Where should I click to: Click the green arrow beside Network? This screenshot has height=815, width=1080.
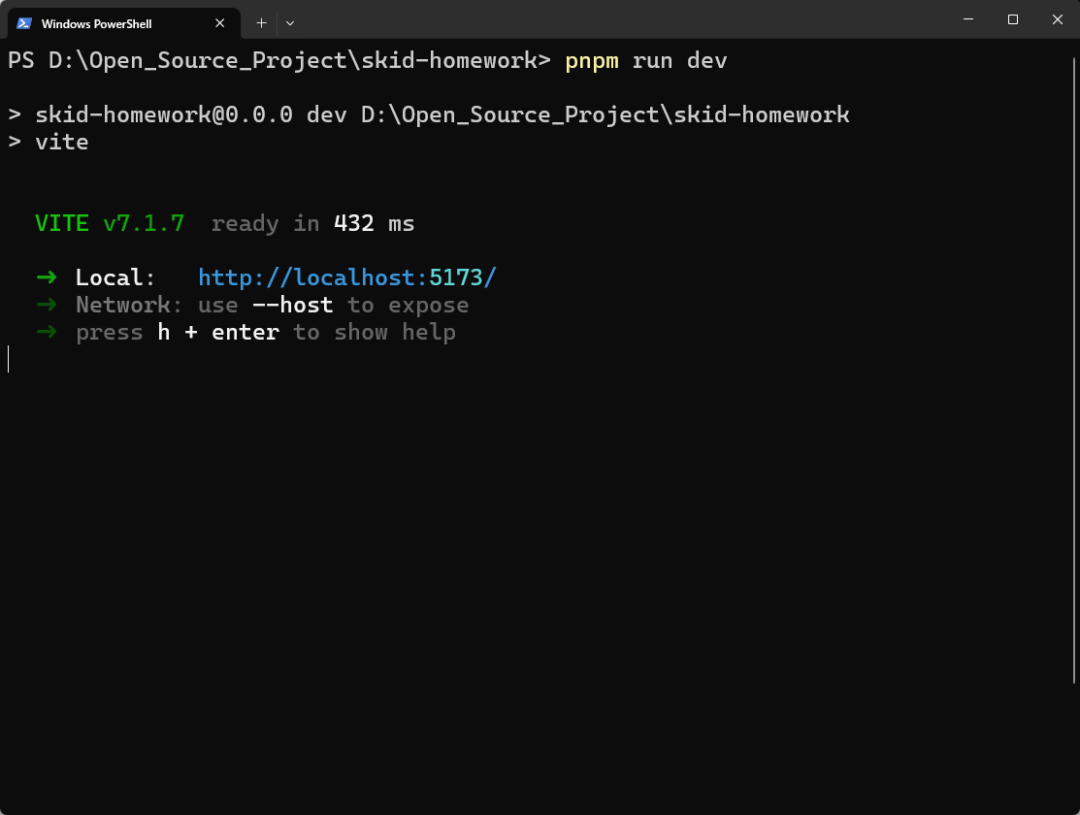(x=46, y=304)
